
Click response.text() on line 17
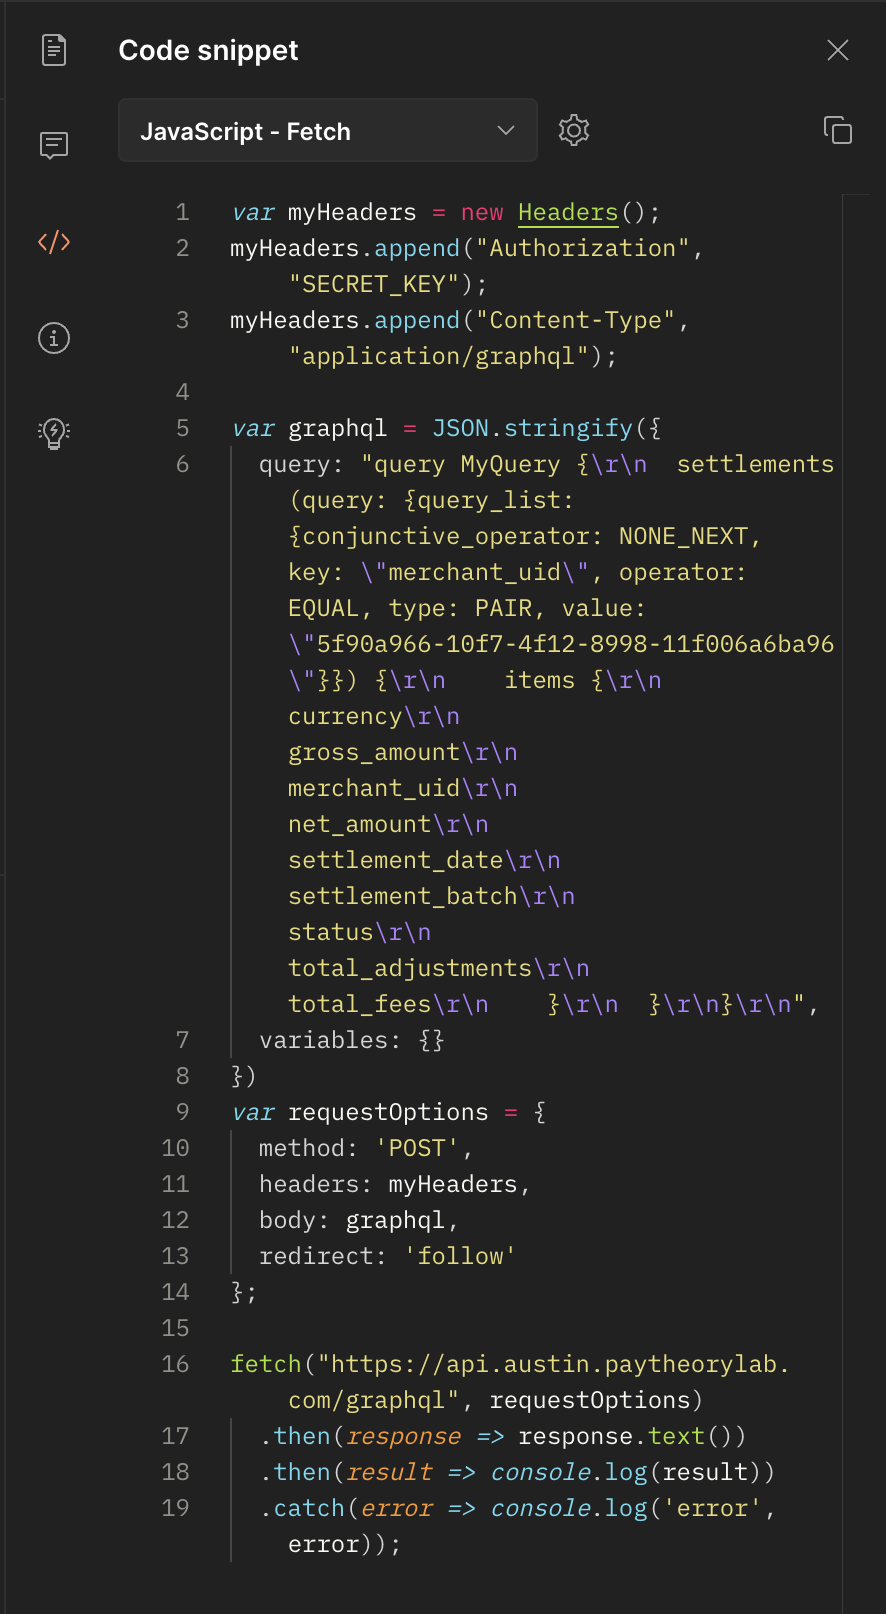(x=632, y=1436)
